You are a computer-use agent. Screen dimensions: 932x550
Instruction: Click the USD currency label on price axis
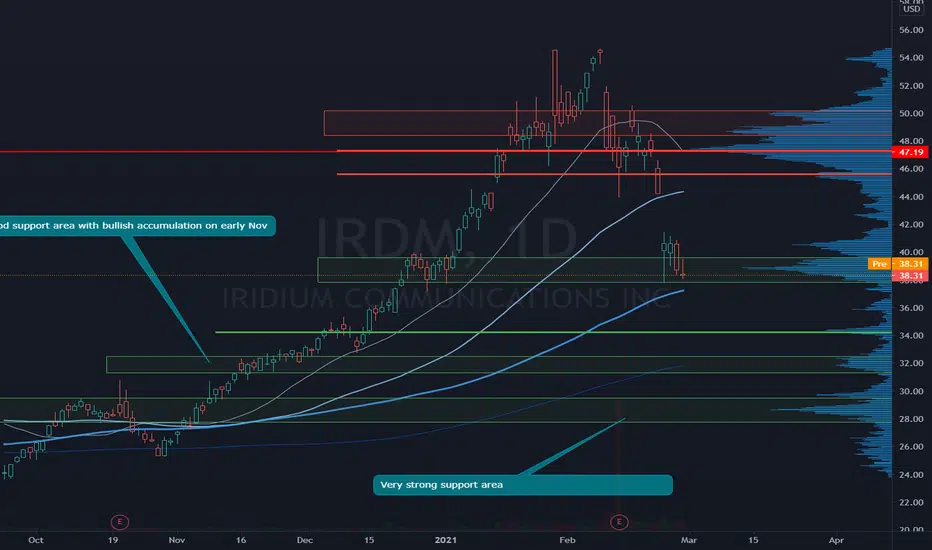(x=911, y=9)
